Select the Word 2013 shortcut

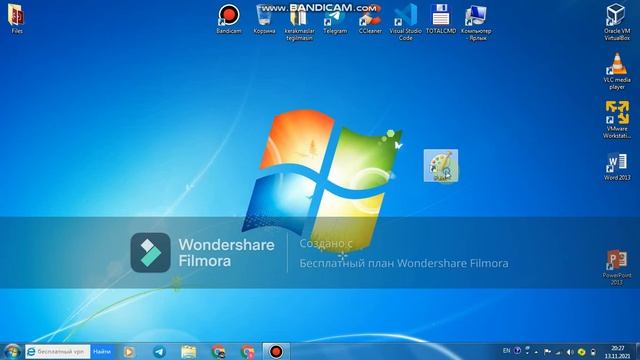(x=617, y=167)
